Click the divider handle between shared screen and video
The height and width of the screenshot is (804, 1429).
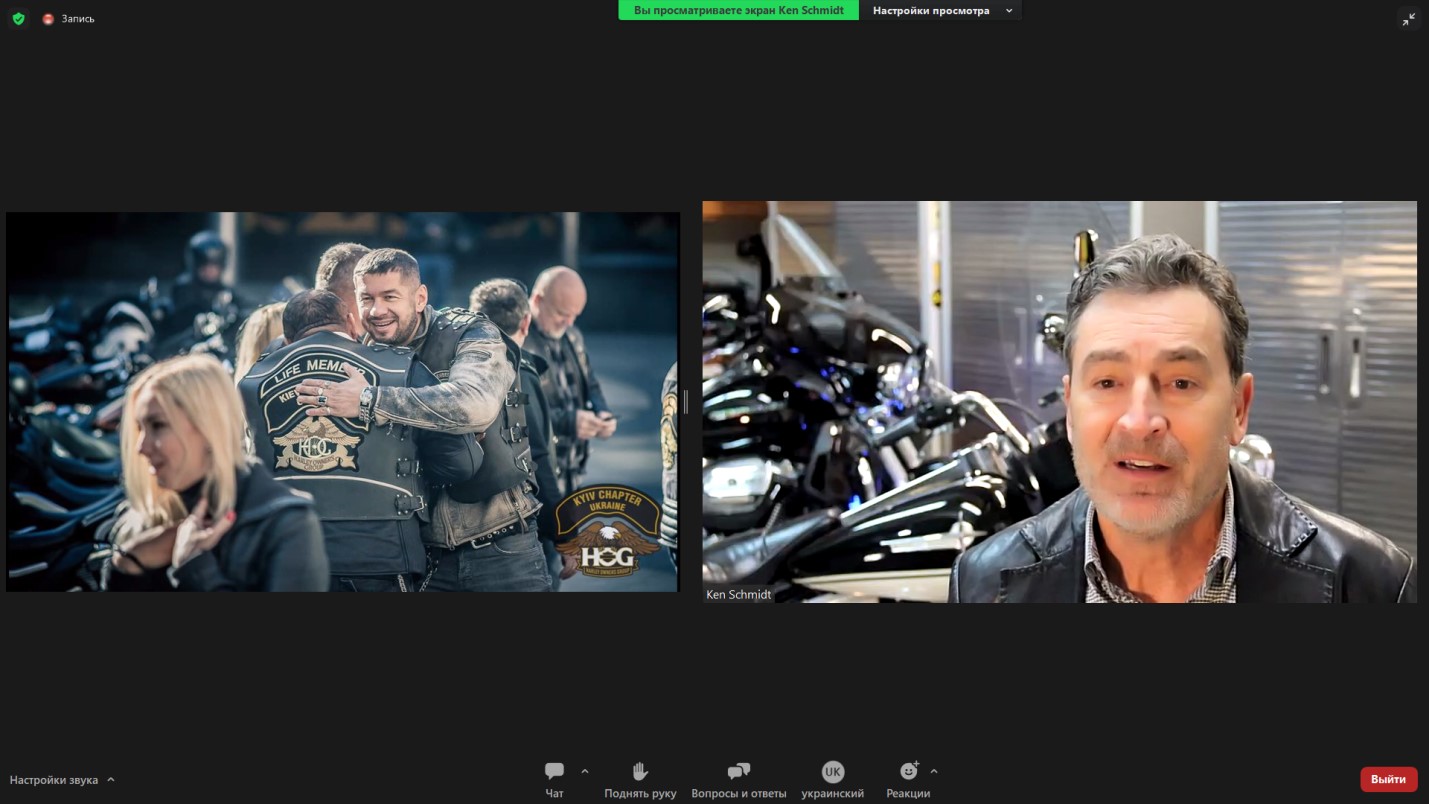tap(686, 402)
